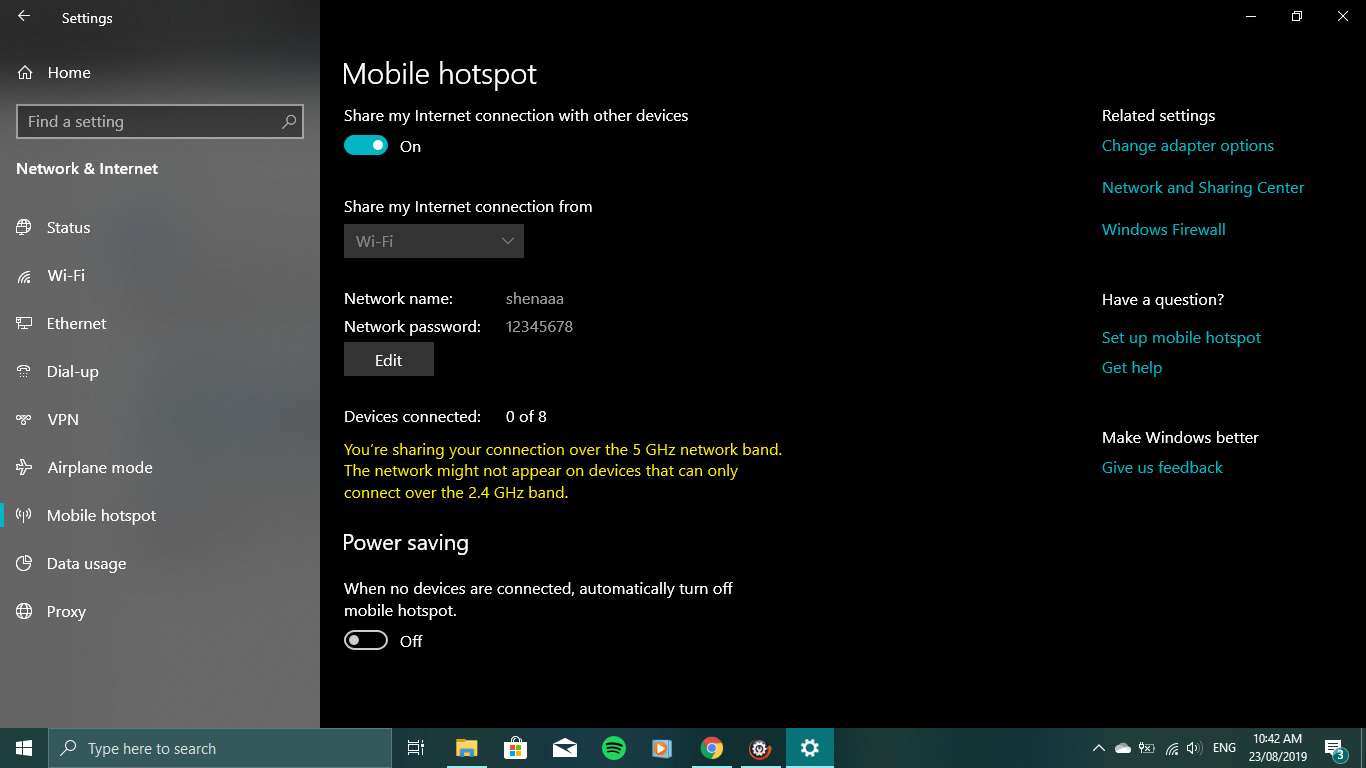Screen dimensions: 1366x768
Task: Open Settings Home via the house icon
Action: 25,72
